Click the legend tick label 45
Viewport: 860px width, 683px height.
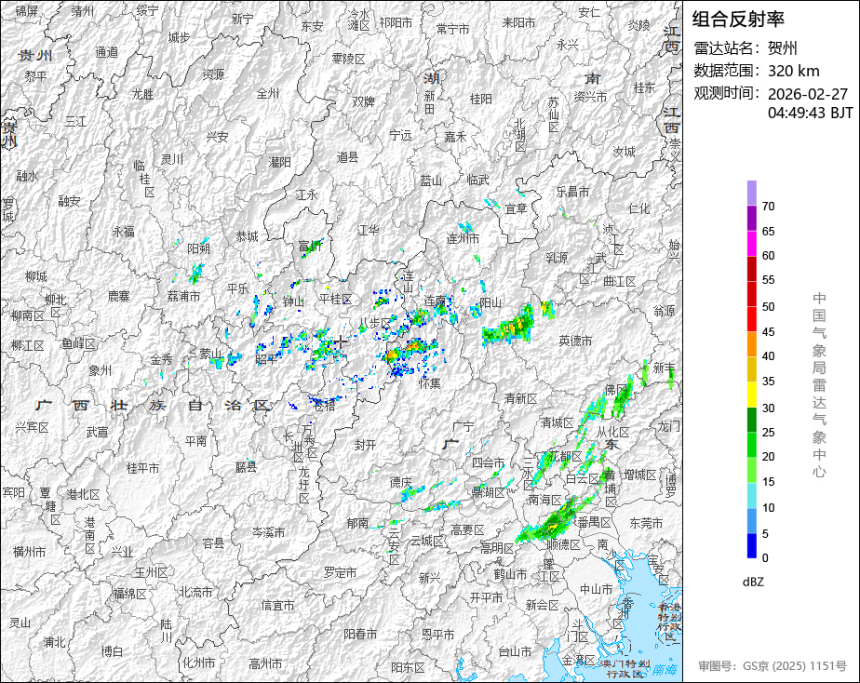point(768,332)
